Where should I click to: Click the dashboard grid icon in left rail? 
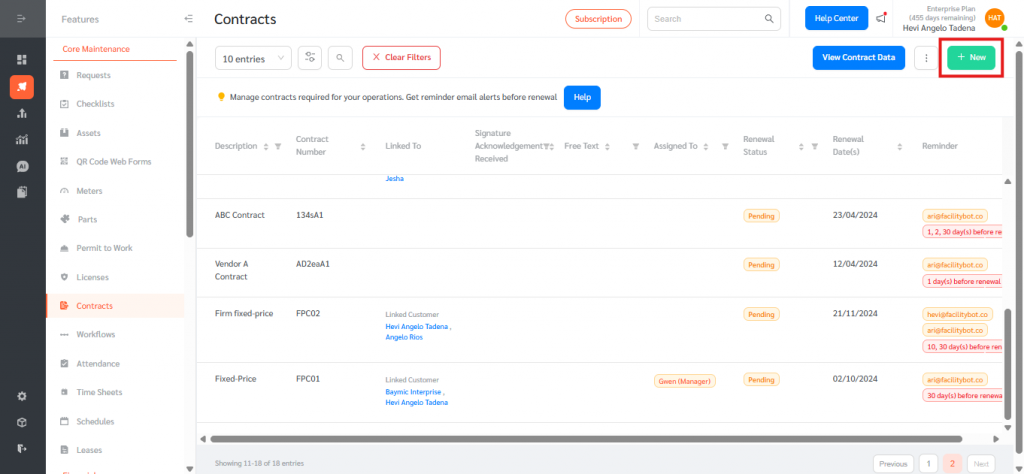click(x=22, y=60)
